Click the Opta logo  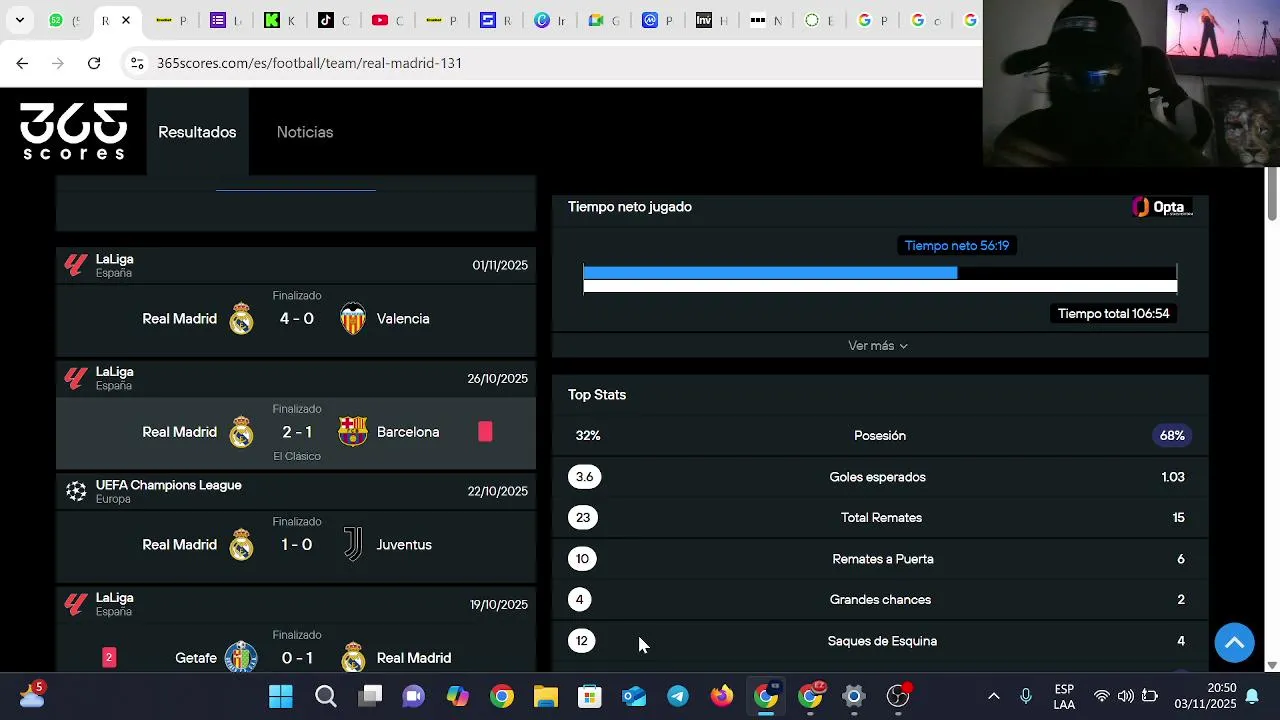(x=1161, y=207)
